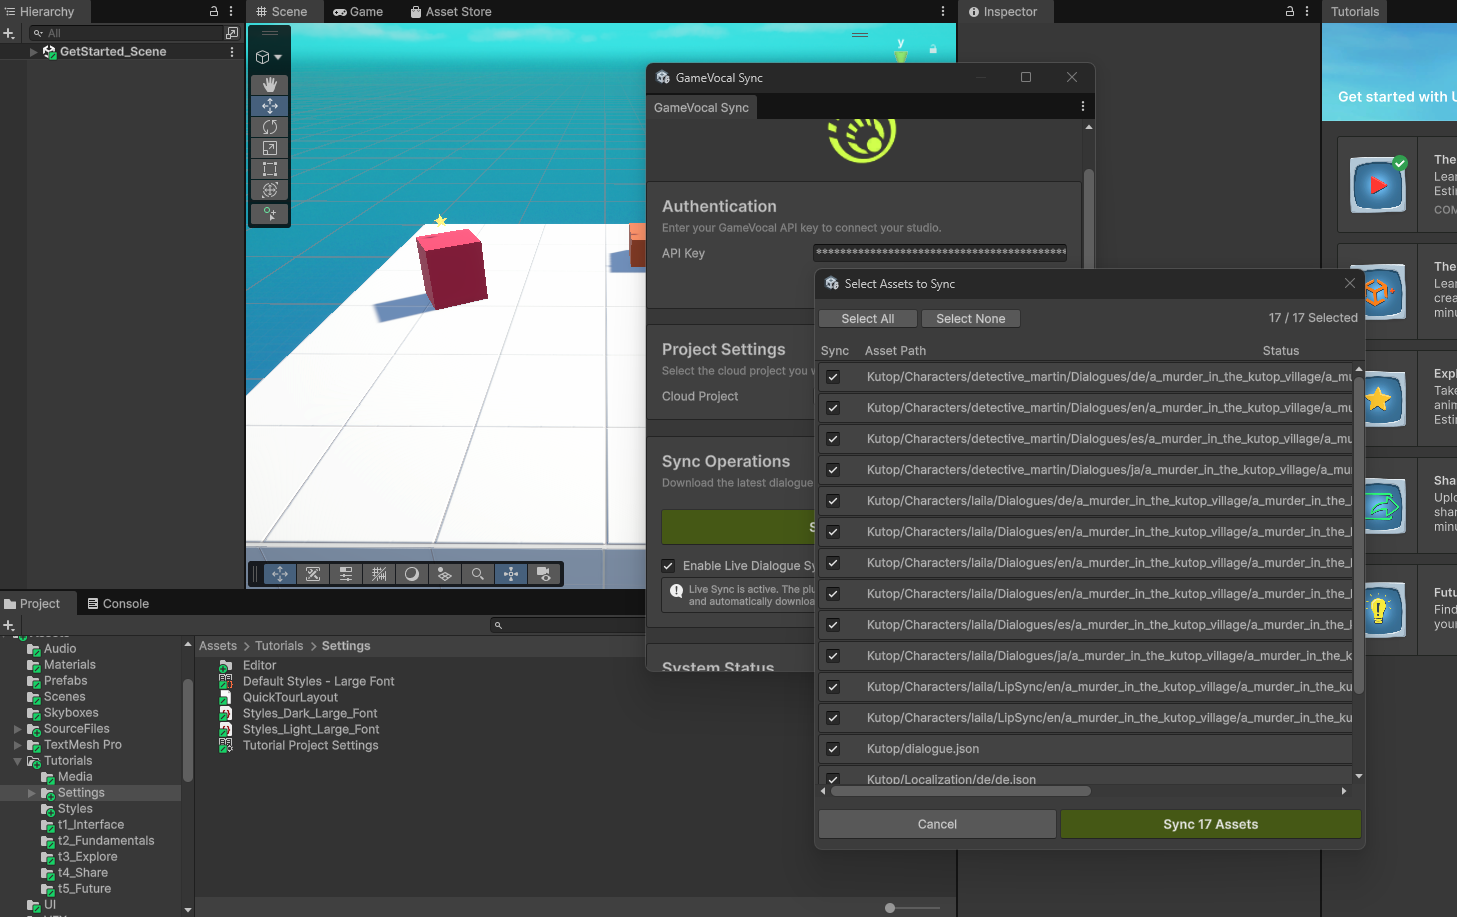
Task: Adjust the Project icon size slider
Action: coord(890,908)
